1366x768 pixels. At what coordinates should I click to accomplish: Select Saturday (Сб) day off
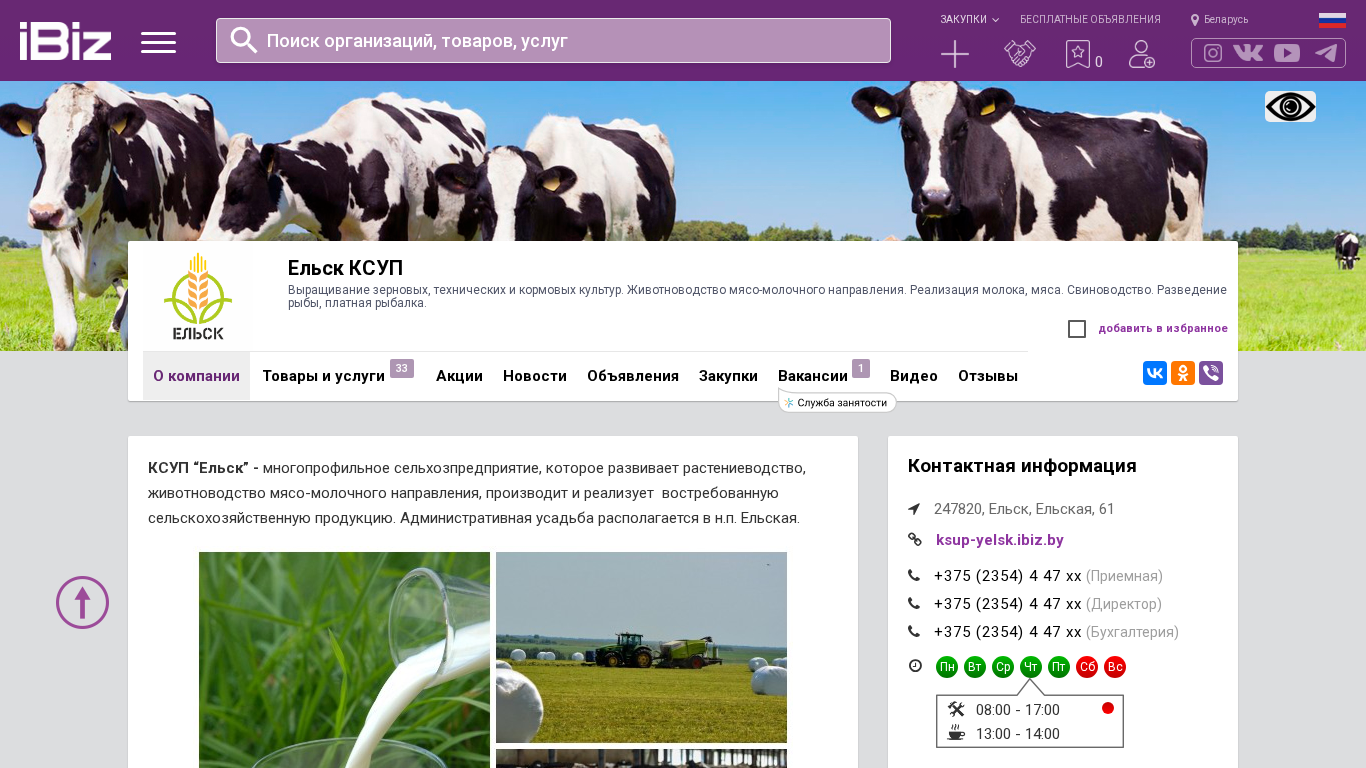(1087, 667)
